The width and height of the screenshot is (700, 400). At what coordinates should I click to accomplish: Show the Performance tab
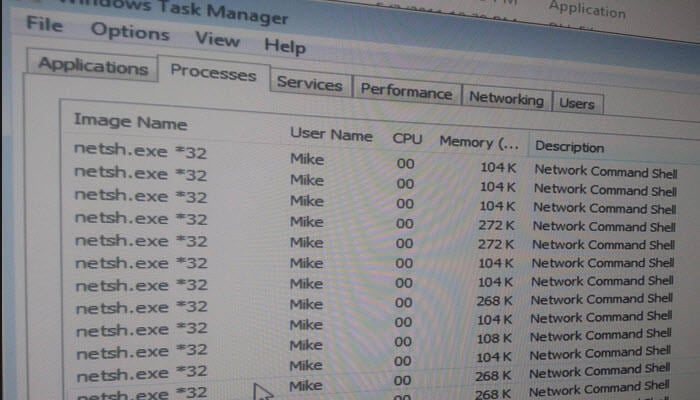406,92
